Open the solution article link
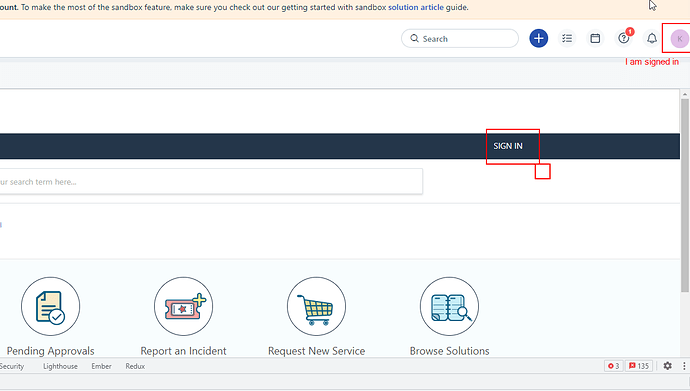 click(x=416, y=7)
